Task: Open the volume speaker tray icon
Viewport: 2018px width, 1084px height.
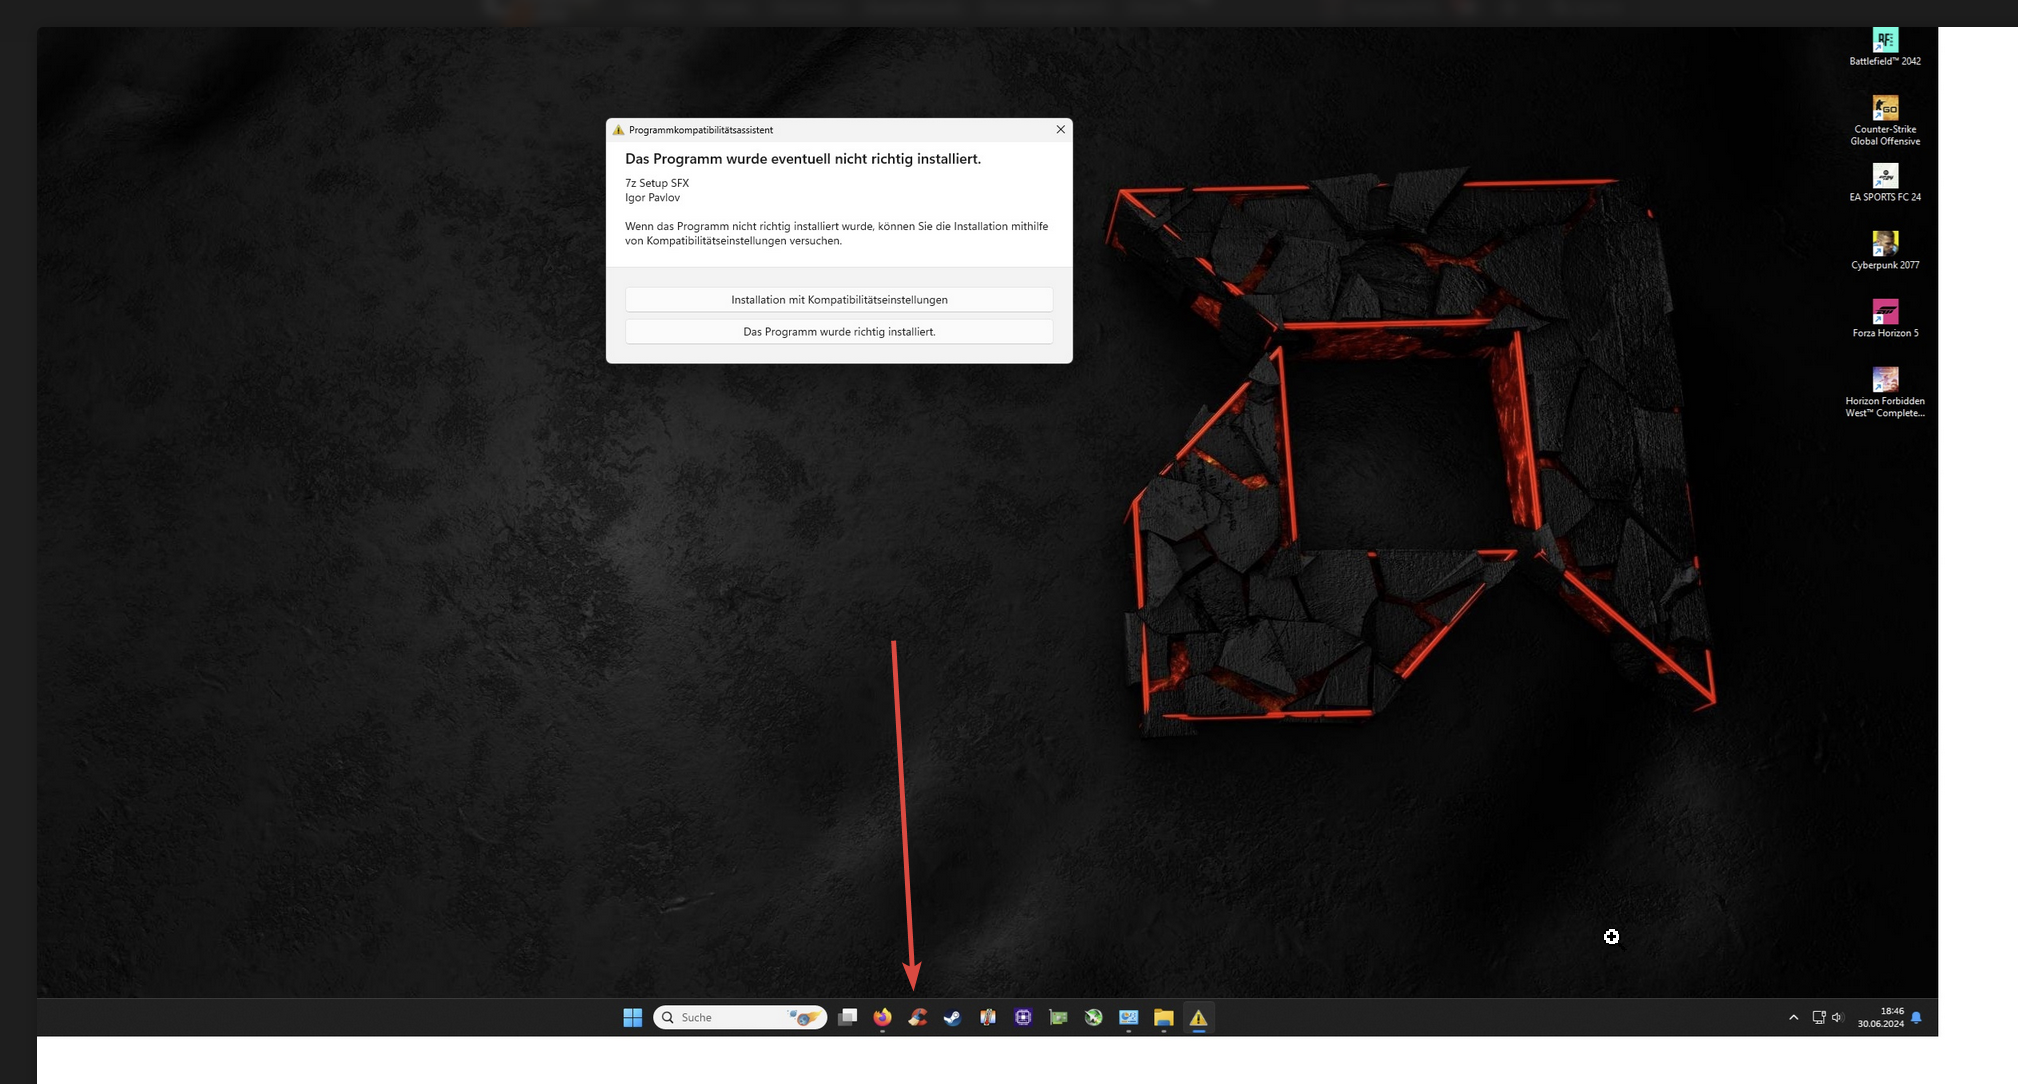Action: [x=1837, y=1018]
